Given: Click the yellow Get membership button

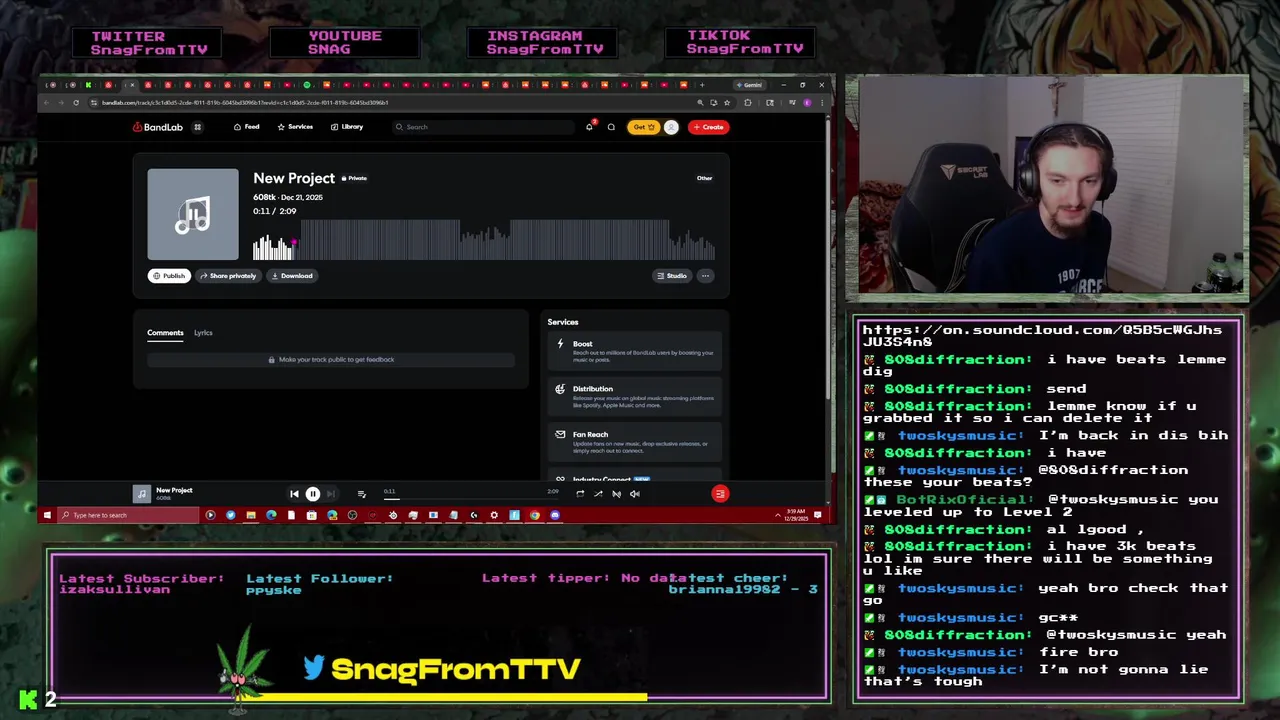Looking at the screenshot, I should (642, 127).
